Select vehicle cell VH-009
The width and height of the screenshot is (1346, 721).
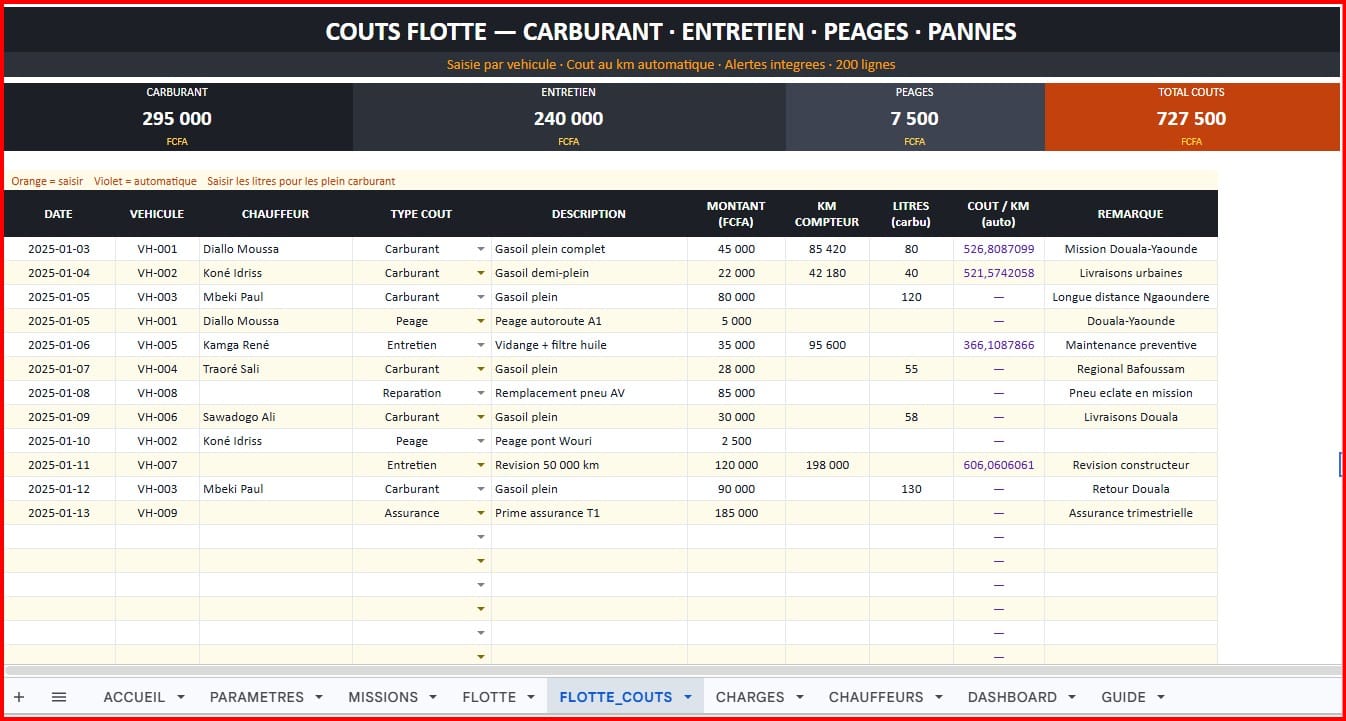pos(157,513)
